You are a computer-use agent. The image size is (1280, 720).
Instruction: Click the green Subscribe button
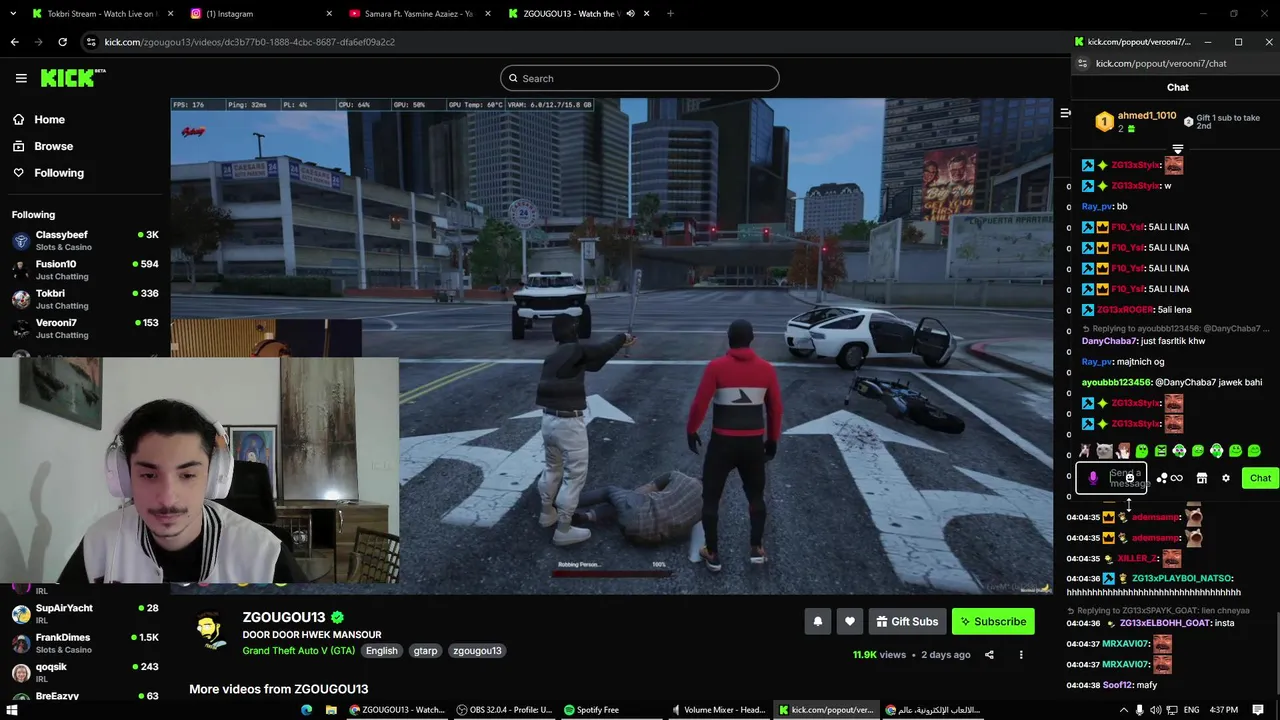(x=993, y=622)
